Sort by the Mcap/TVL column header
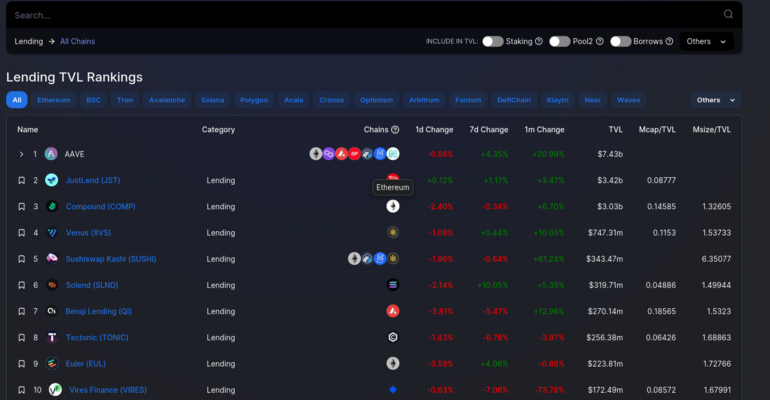 [657, 130]
